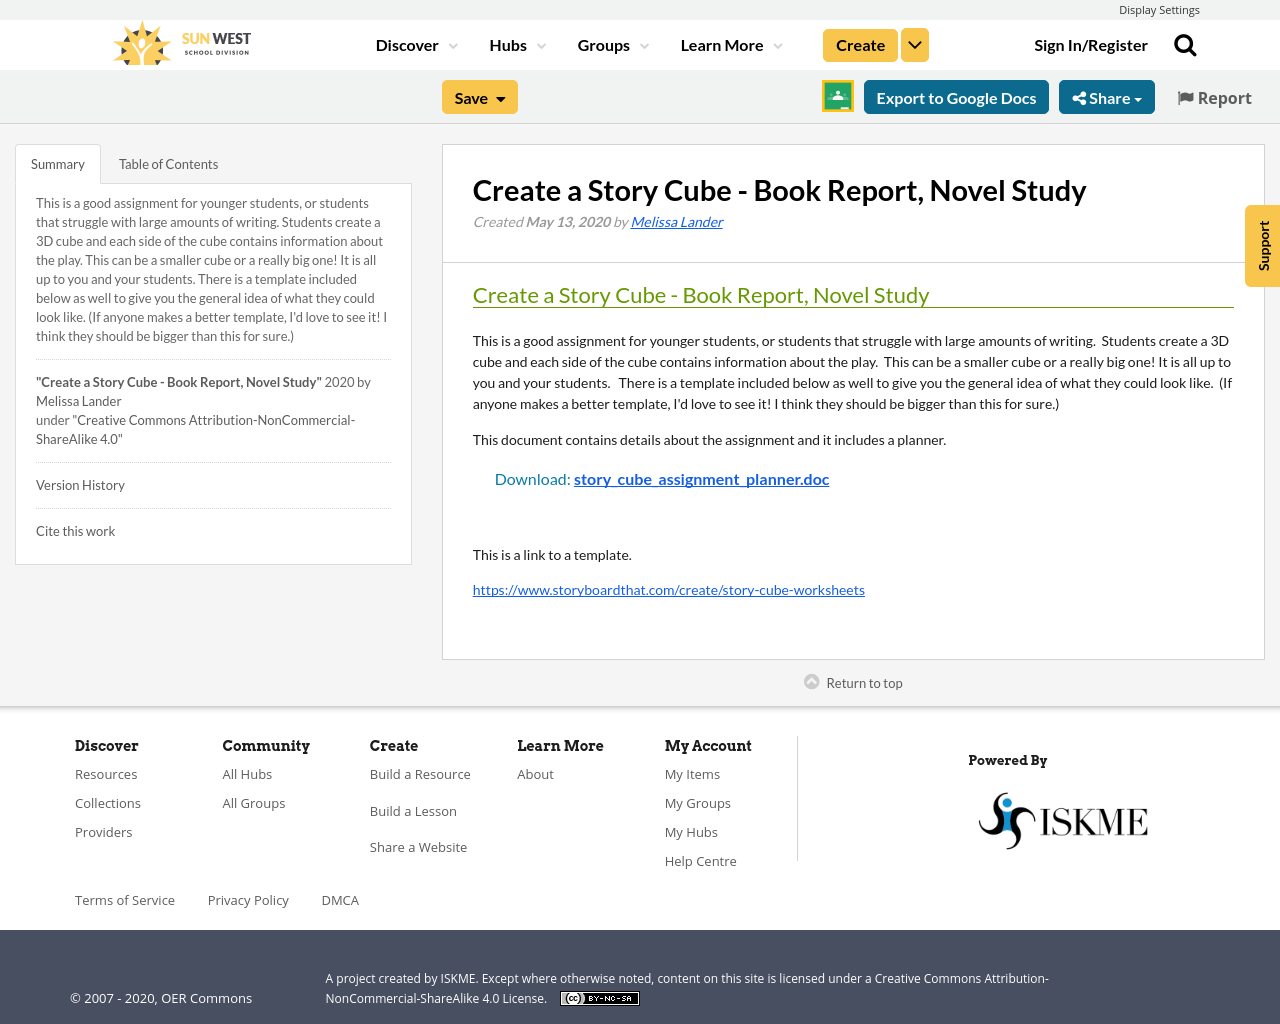This screenshot has width=1280, height=1024.
Task: Click the Google Classroom share icon
Action: tap(837, 97)
